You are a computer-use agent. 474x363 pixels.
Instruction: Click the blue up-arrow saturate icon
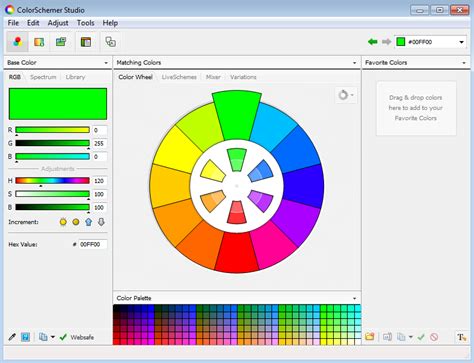[88, 222]
